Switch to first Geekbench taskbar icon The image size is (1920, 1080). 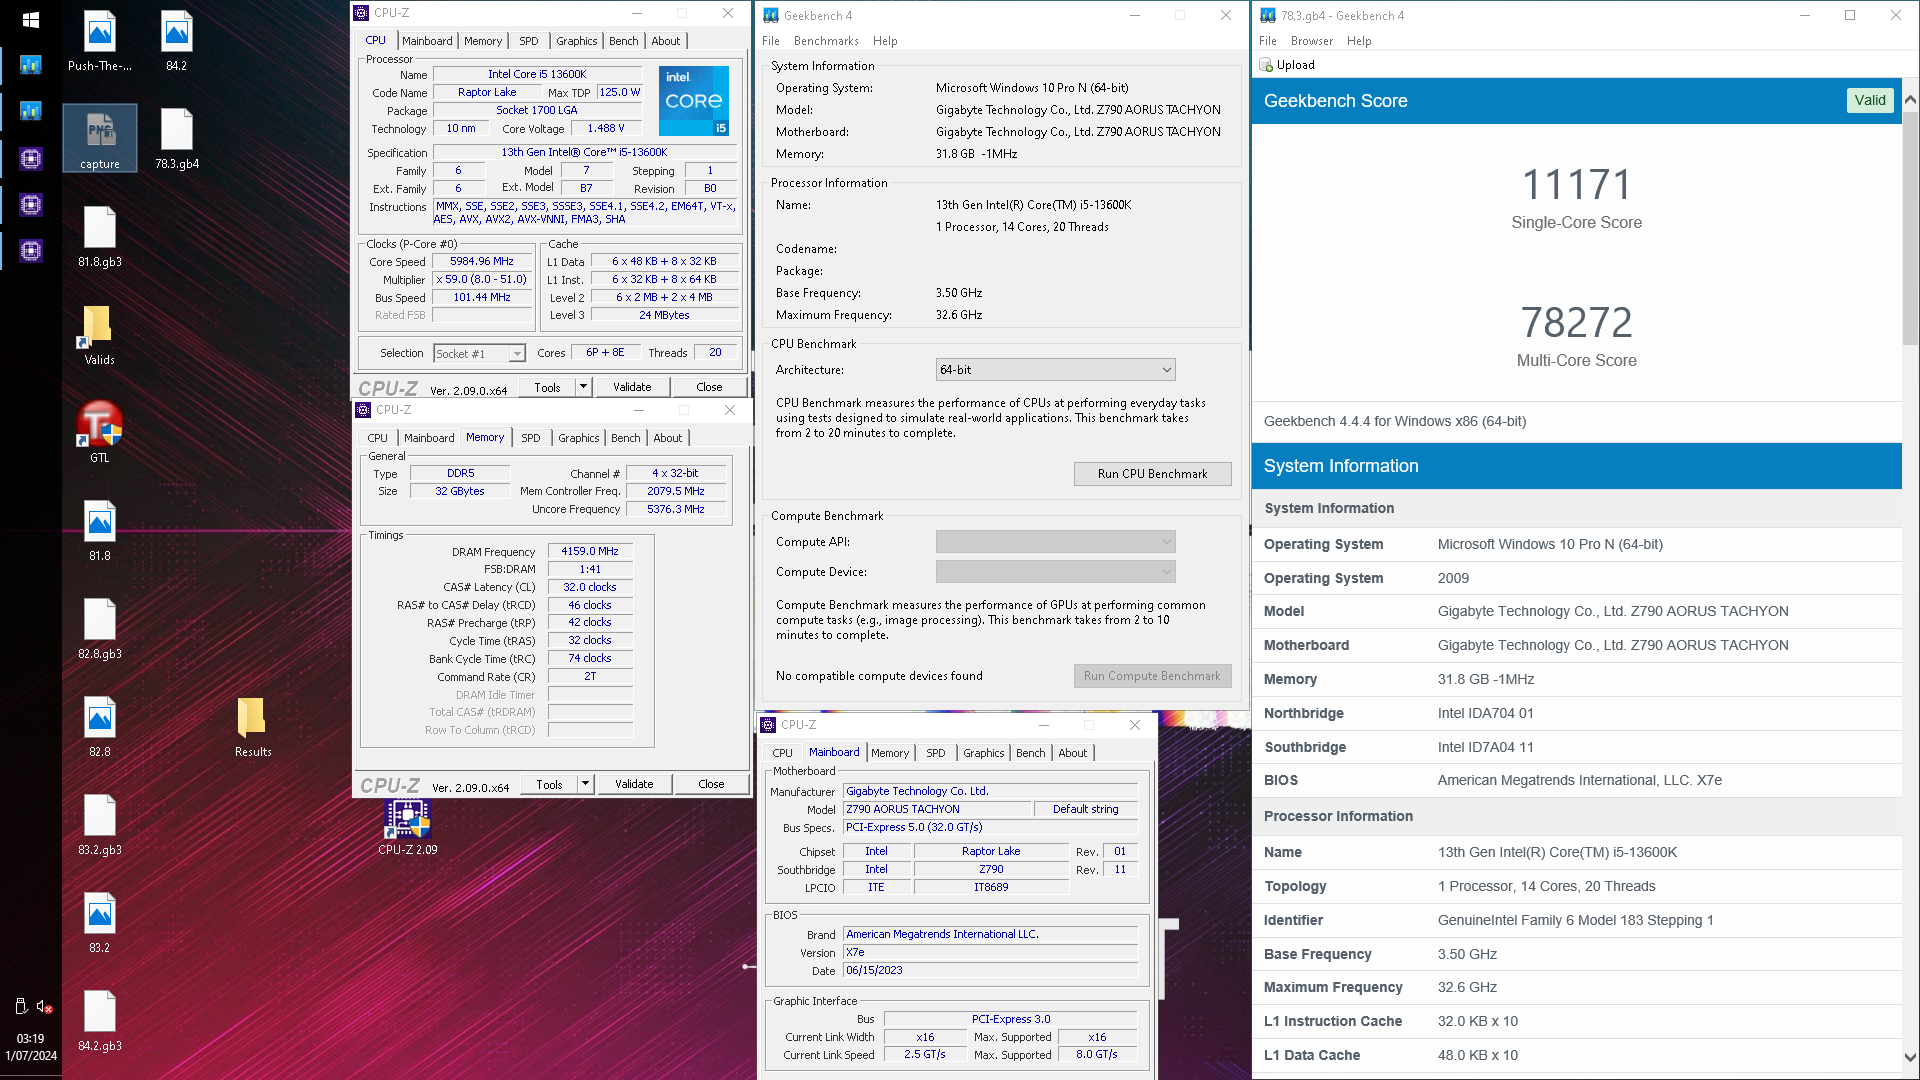coord(31,65)
